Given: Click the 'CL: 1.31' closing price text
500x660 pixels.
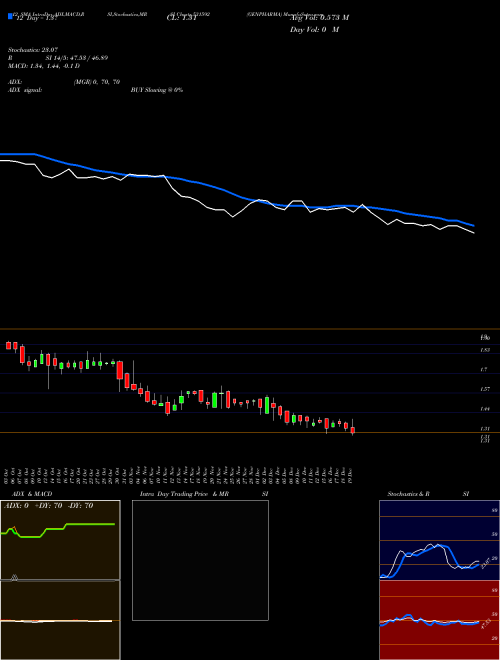Looking at the screenshot, I should point(182,18).
